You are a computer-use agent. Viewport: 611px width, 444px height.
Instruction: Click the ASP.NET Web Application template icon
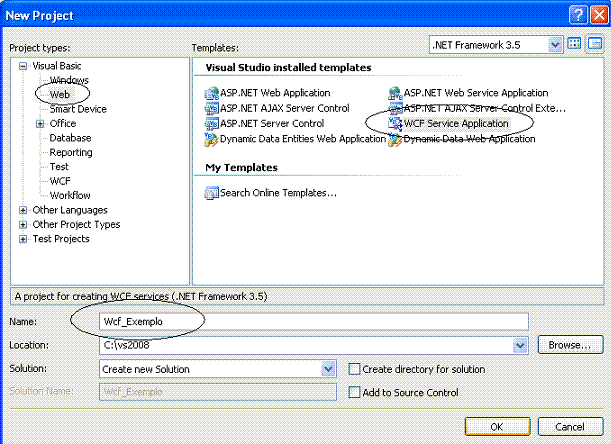tap(212, 94)
